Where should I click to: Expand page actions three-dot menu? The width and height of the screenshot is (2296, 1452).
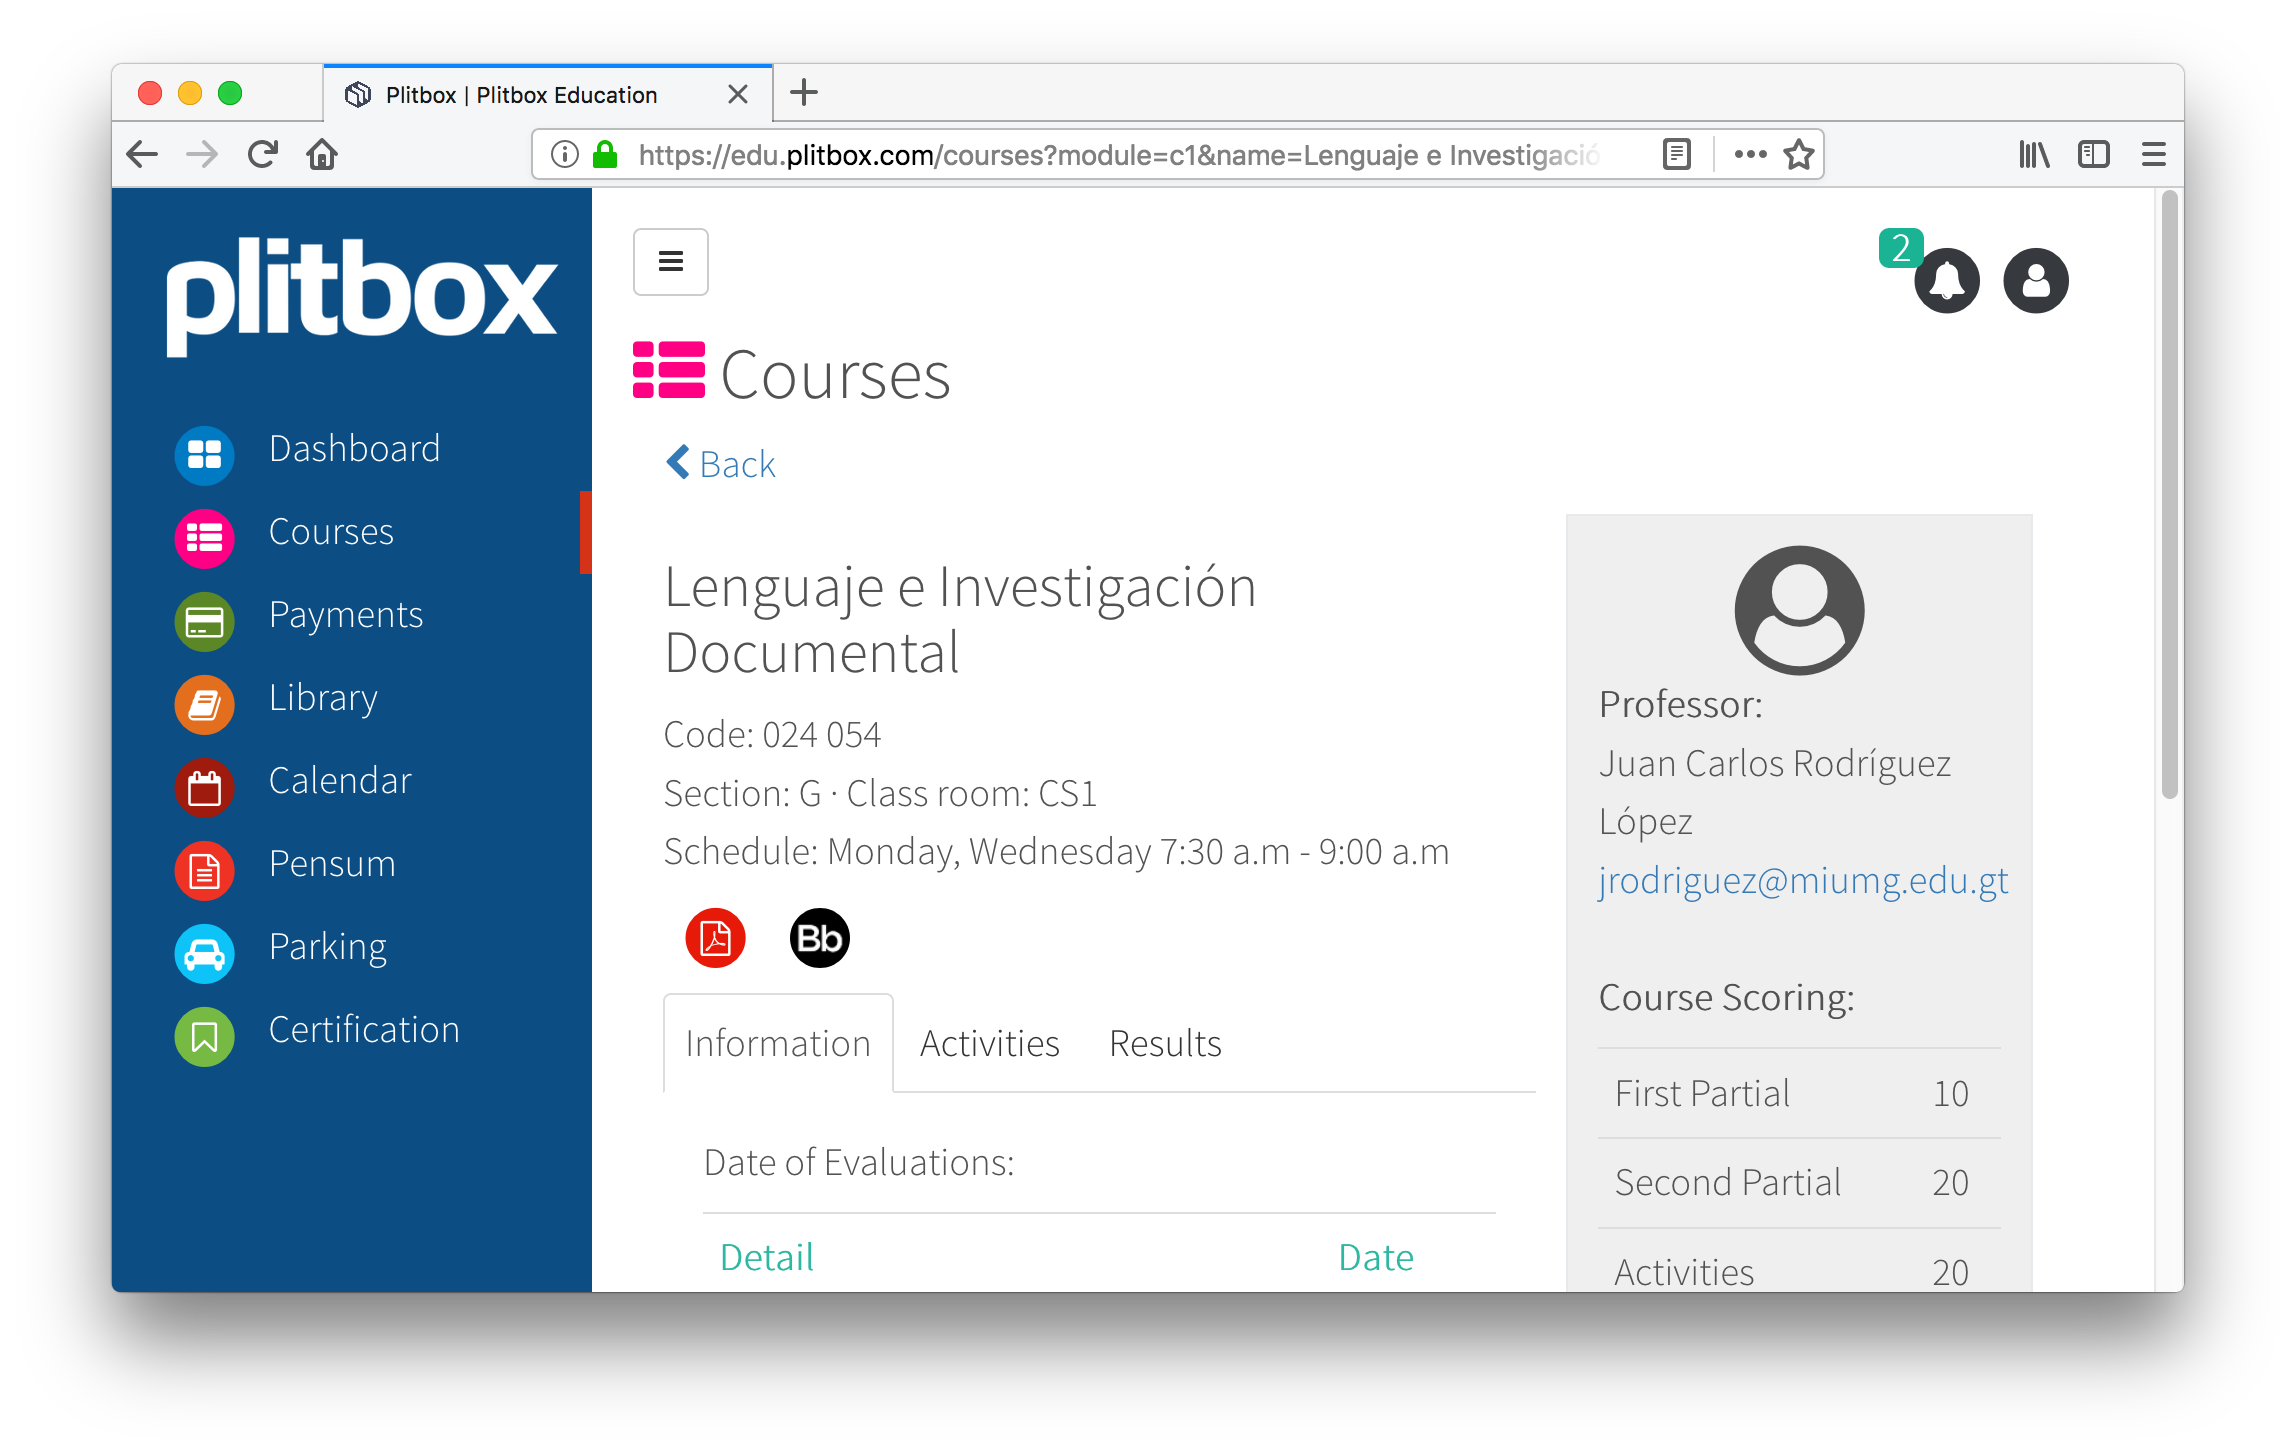pyautogui.click(x=1750, y=154)
